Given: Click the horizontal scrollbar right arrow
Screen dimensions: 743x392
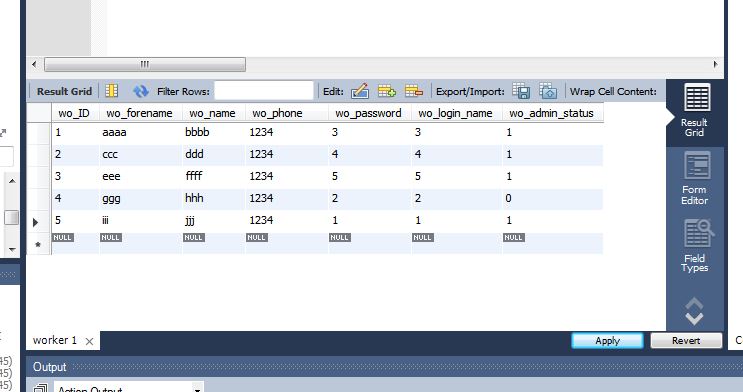Looking at the screenshot, I should pyautogui.click(x=716, y=64).
